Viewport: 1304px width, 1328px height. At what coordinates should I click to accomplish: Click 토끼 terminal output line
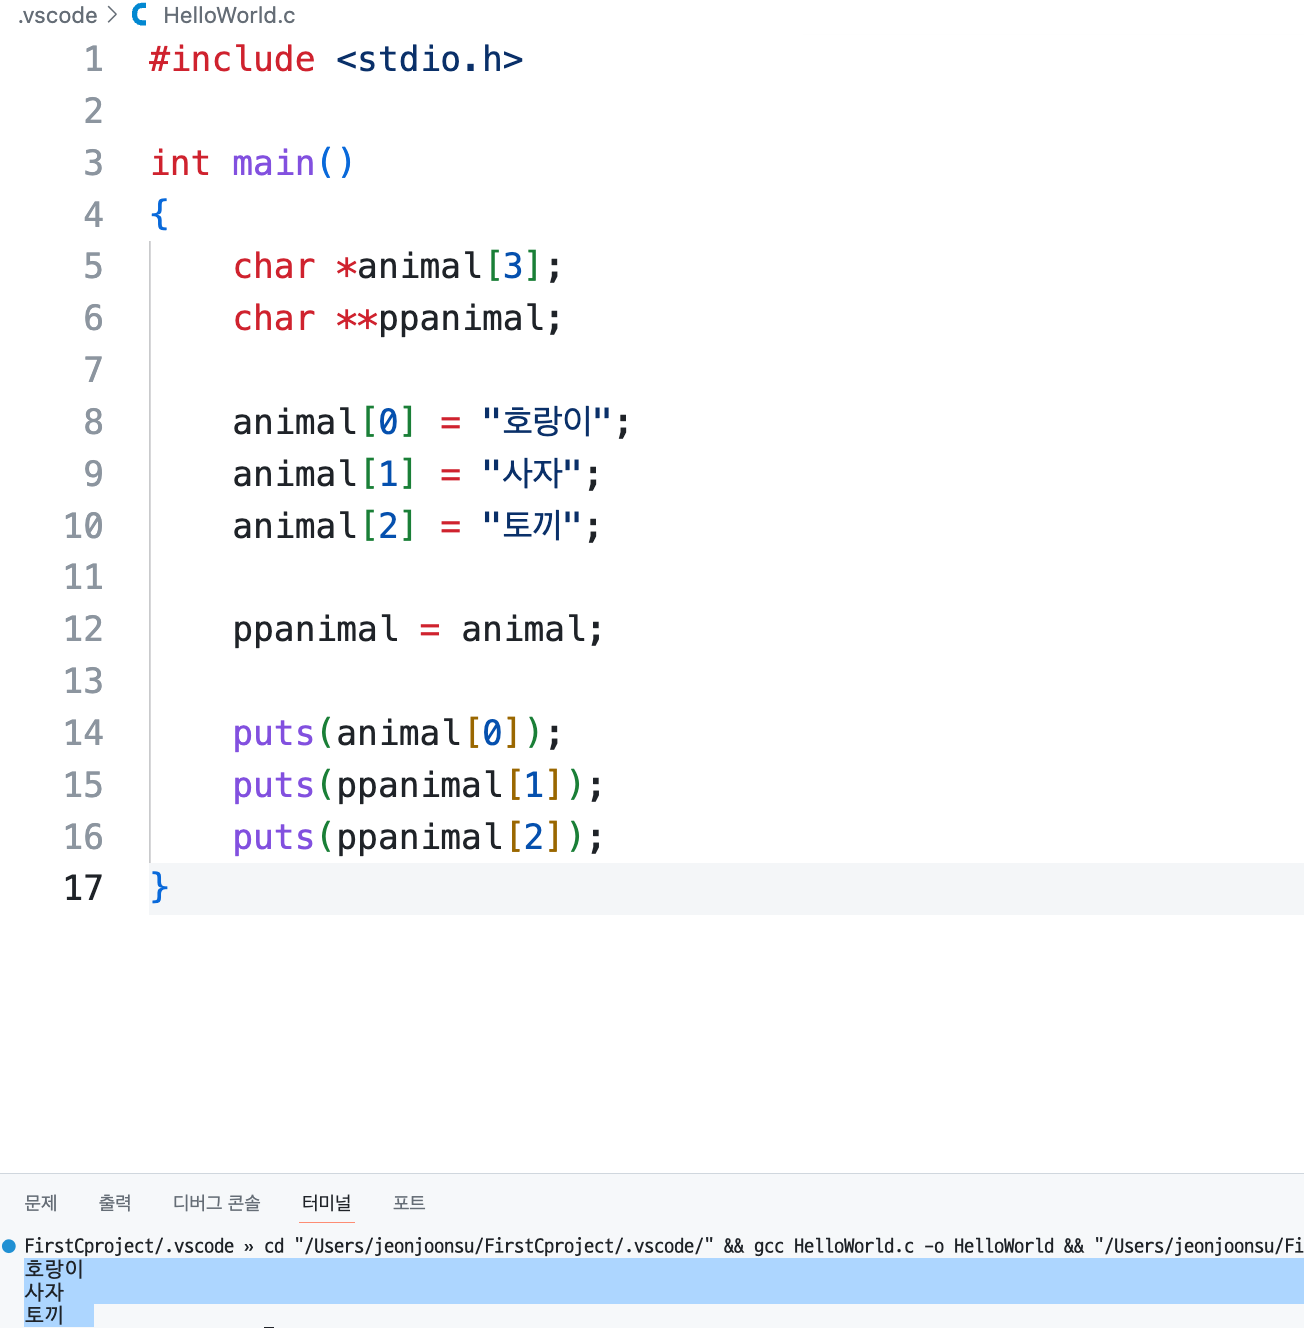pos(44,1315)
